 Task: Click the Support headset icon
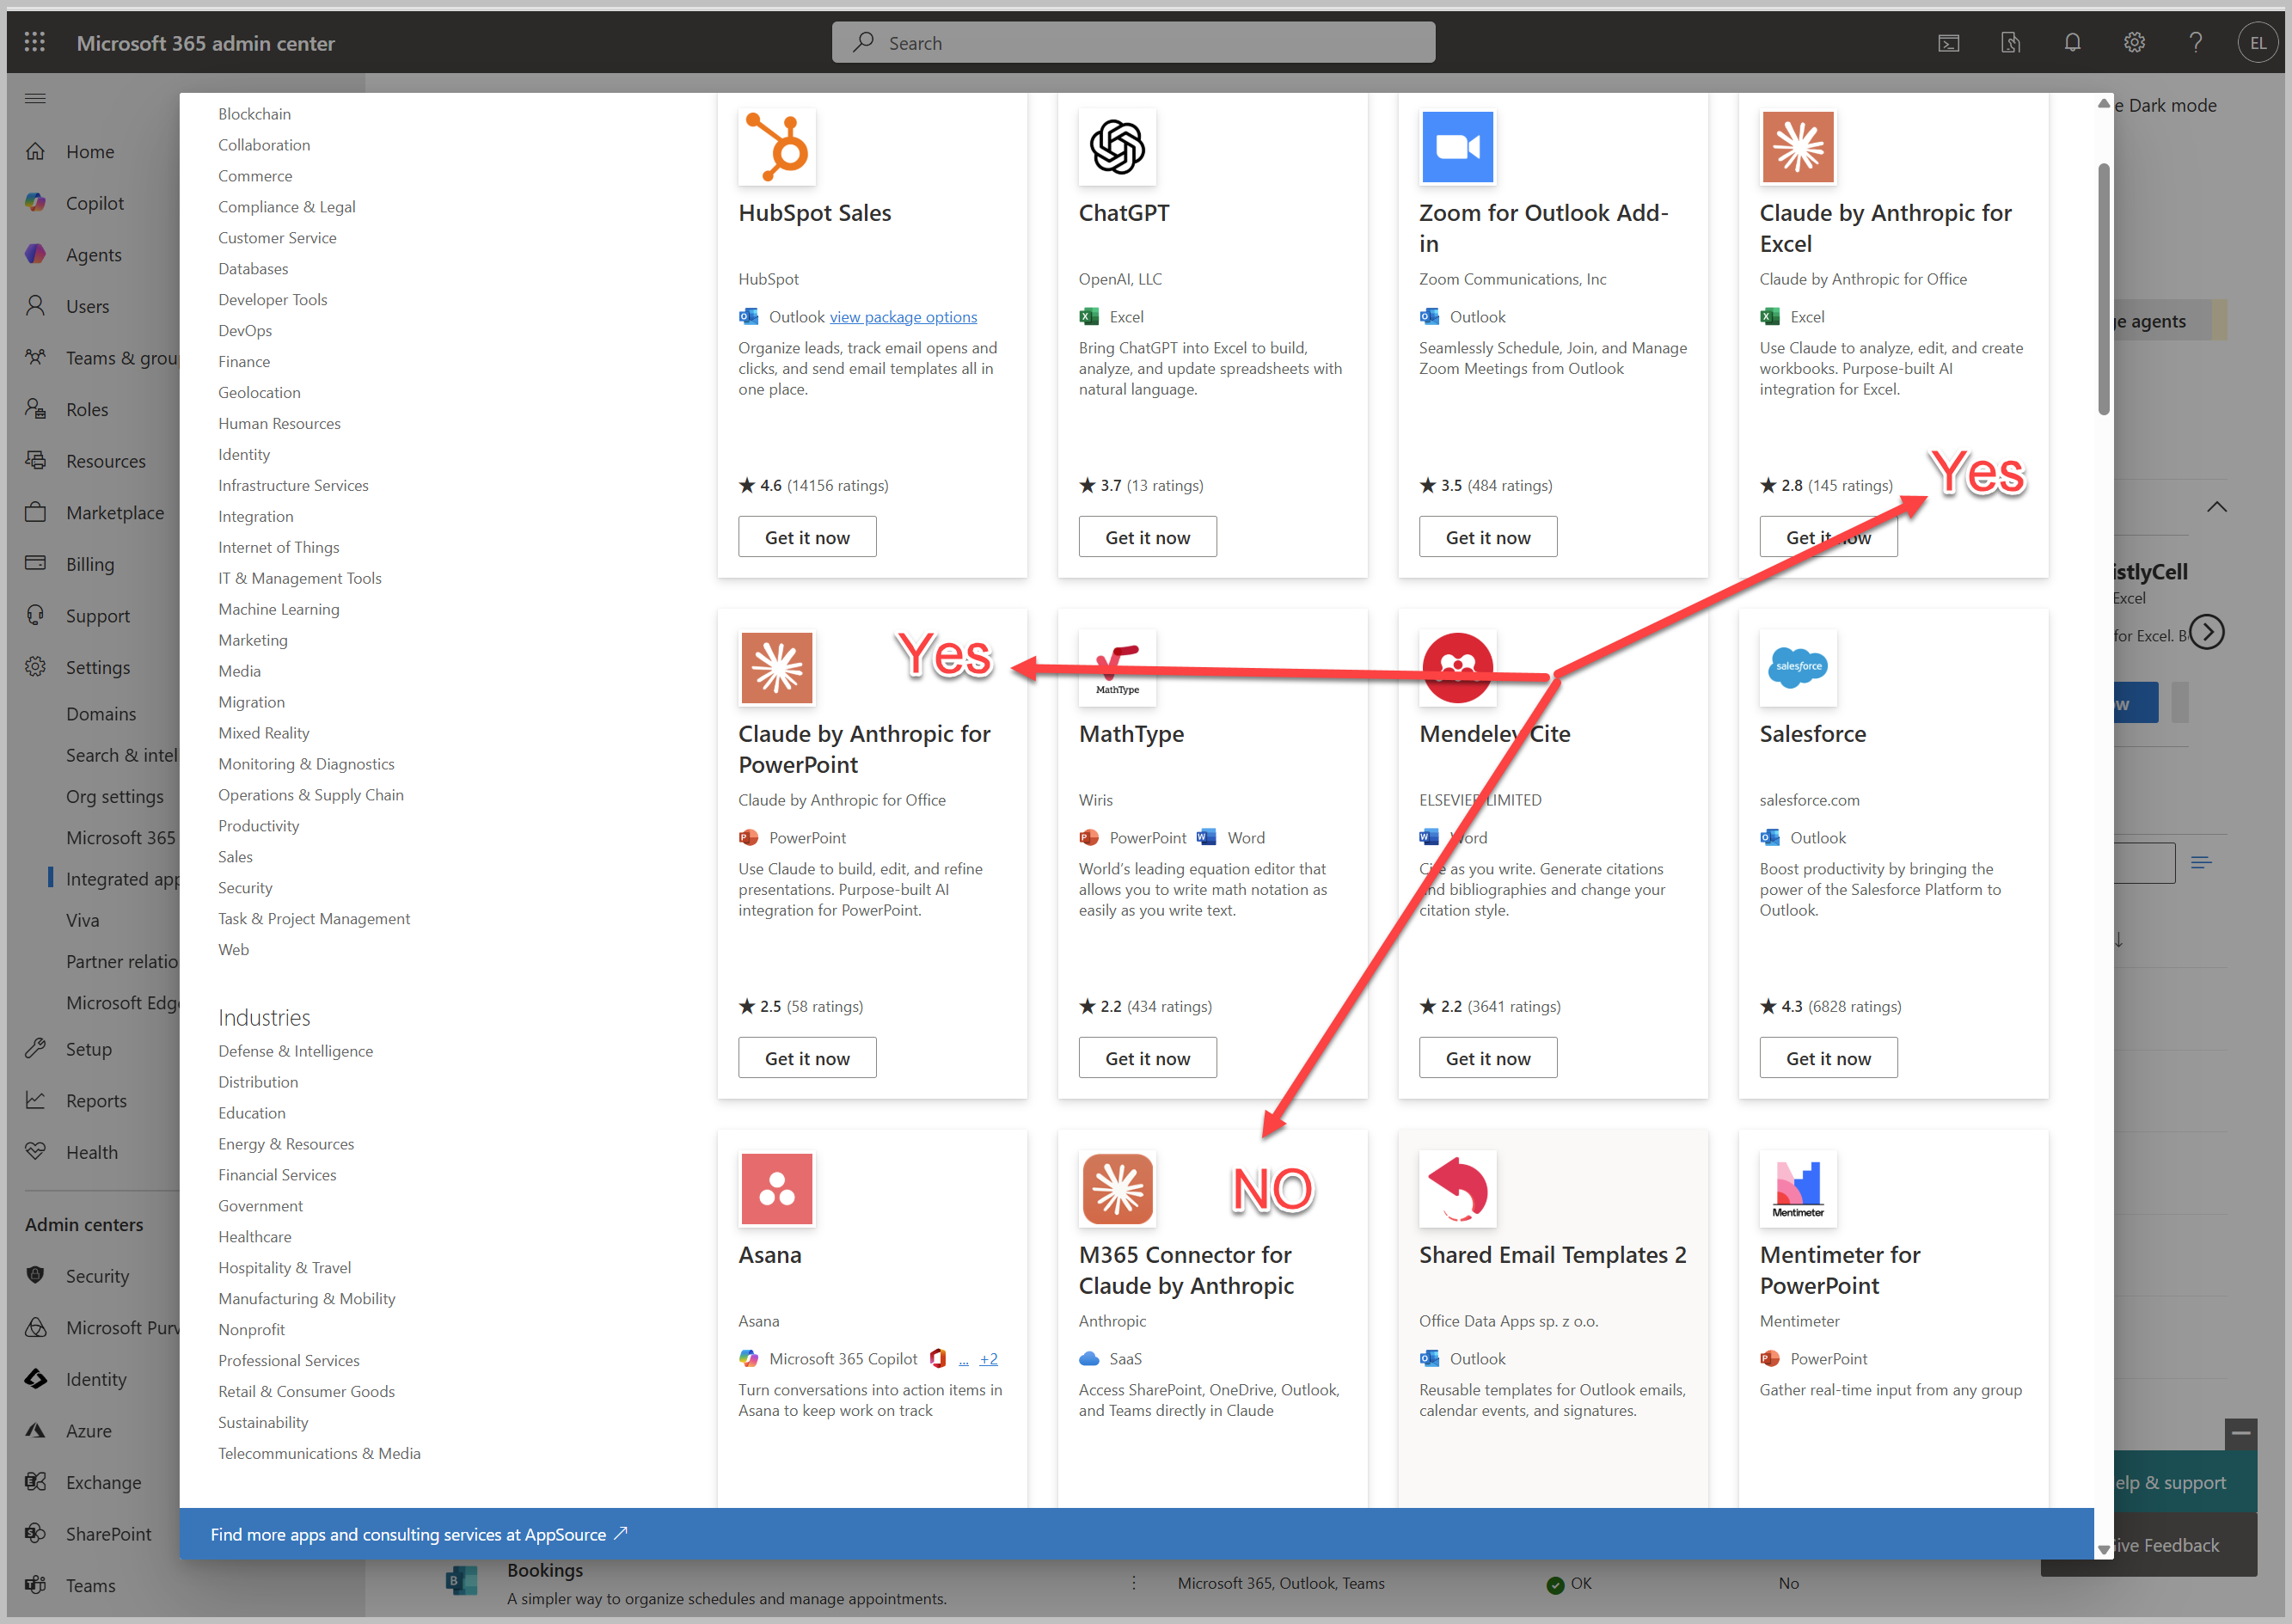pos(36,615)
